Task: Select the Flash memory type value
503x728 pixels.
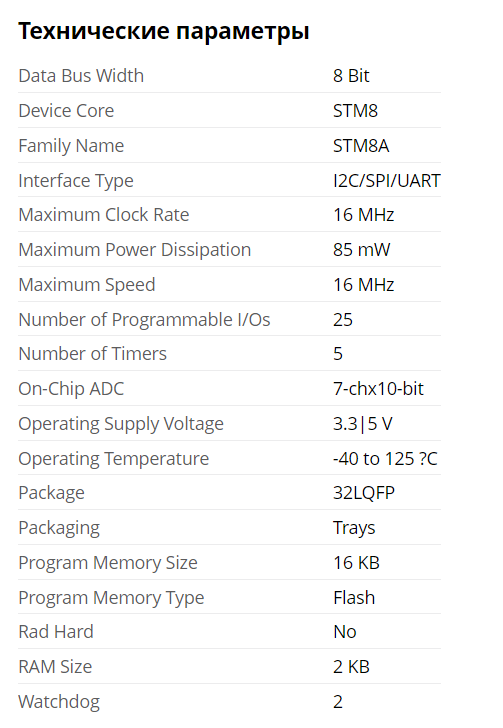Action: (x=354, y=598)
